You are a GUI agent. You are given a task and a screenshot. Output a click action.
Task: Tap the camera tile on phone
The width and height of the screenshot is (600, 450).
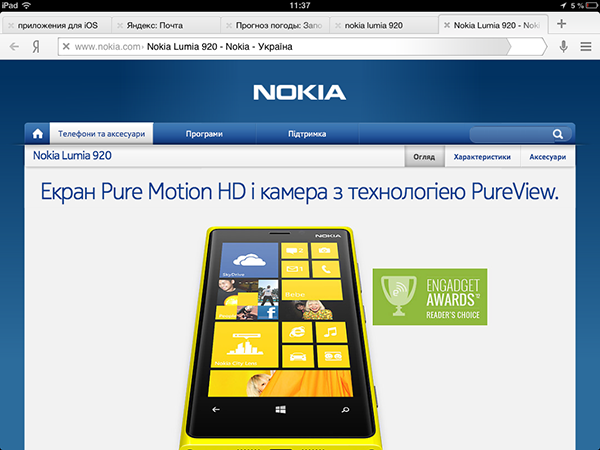click(324, 251)
